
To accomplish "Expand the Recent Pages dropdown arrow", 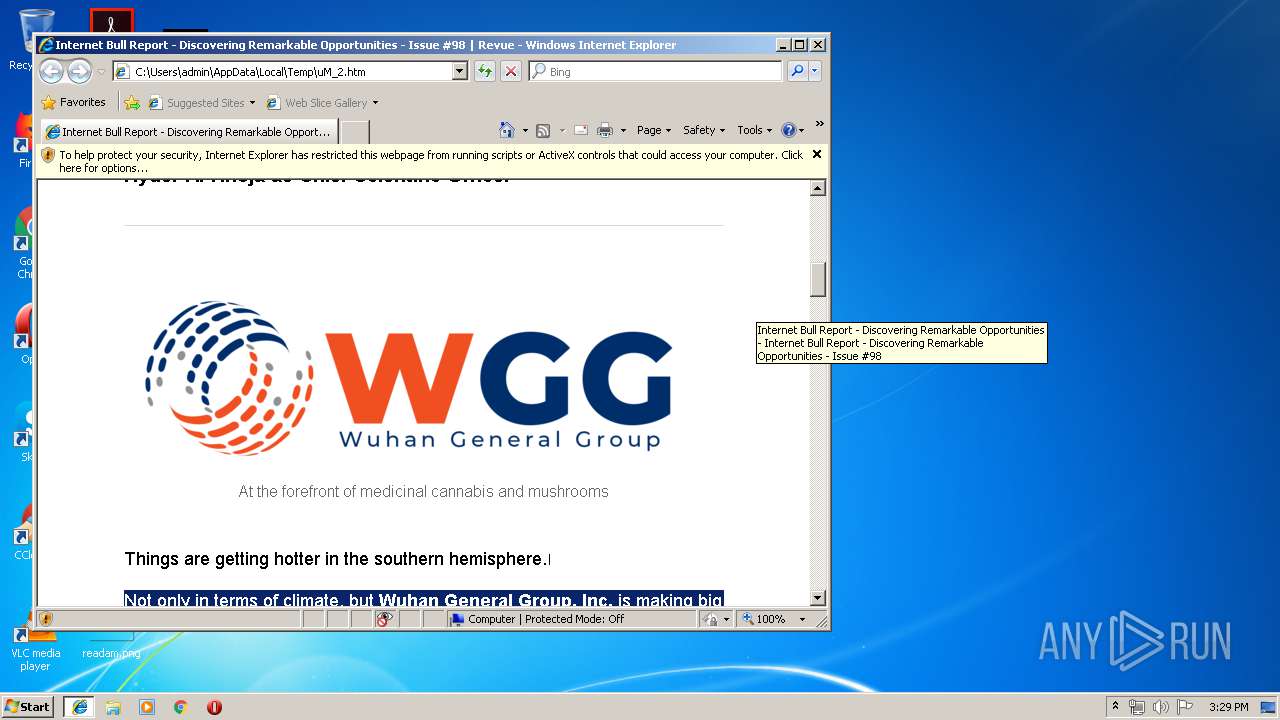I will (x=101, y=72).
